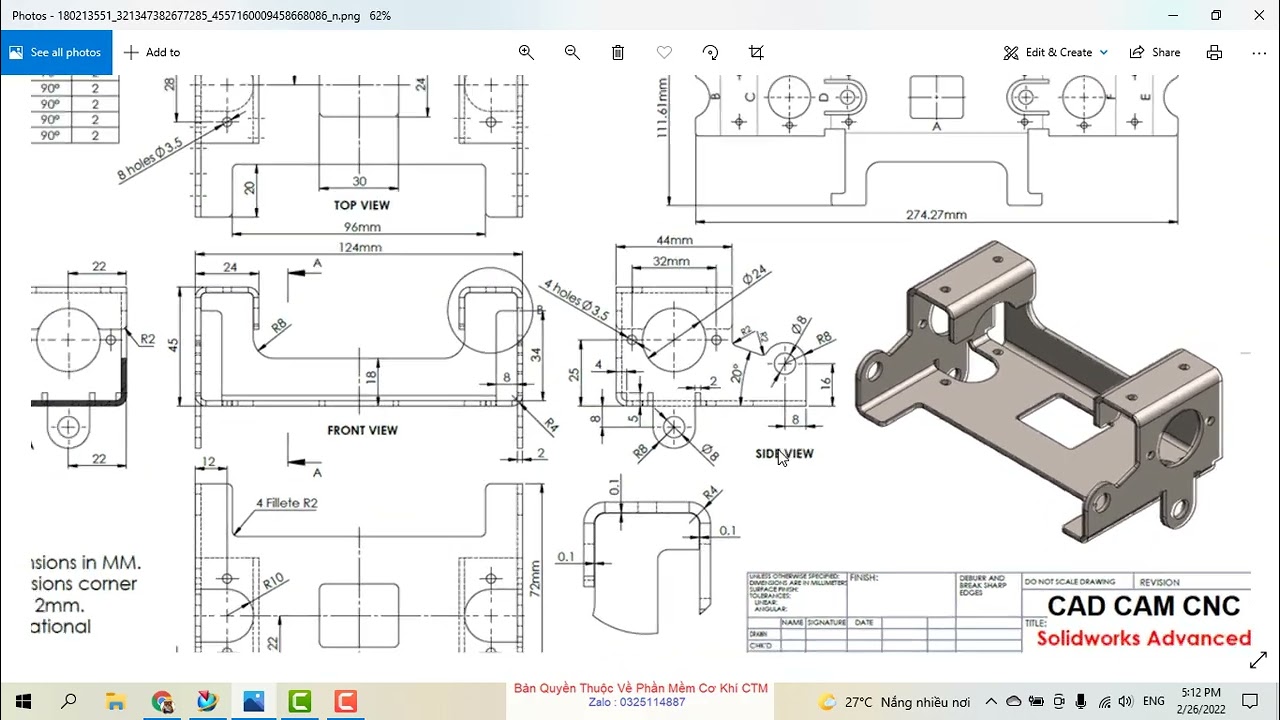Show hidden system tray icons
Viewport: 1280px width, 720px height.
[x=991, y=702]
